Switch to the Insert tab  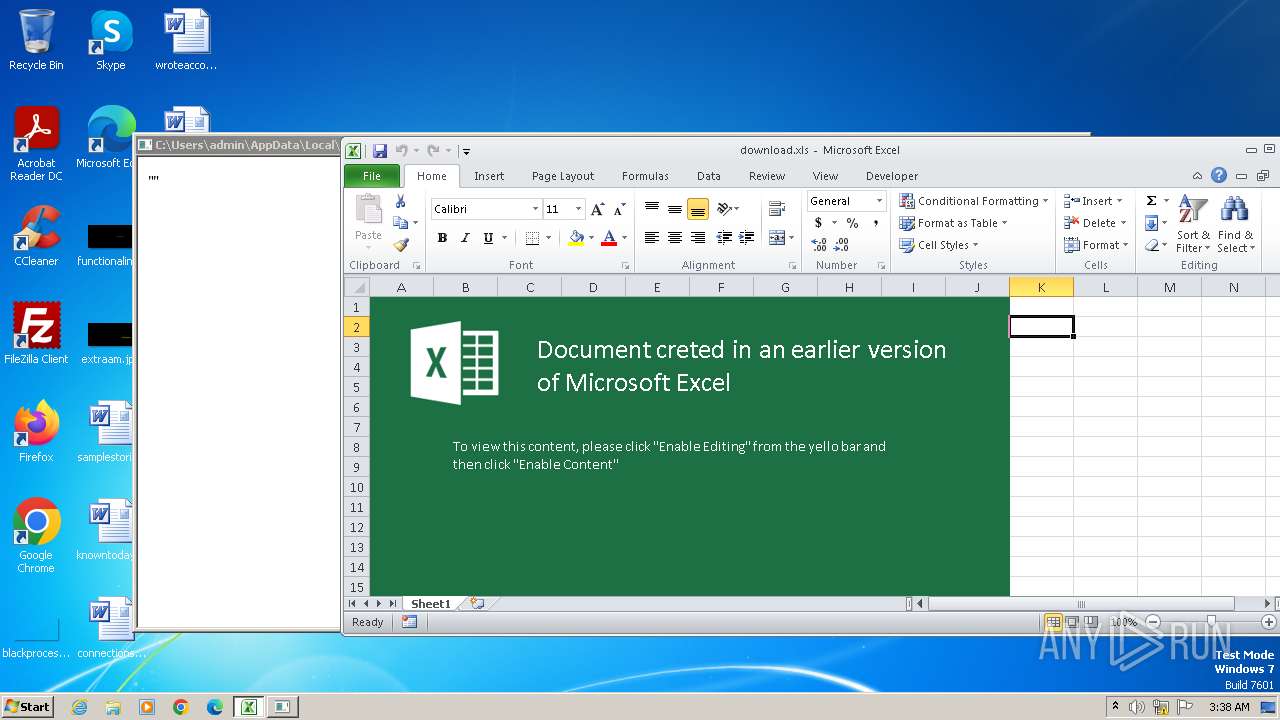pyautogui.click(x=489, y=176)
